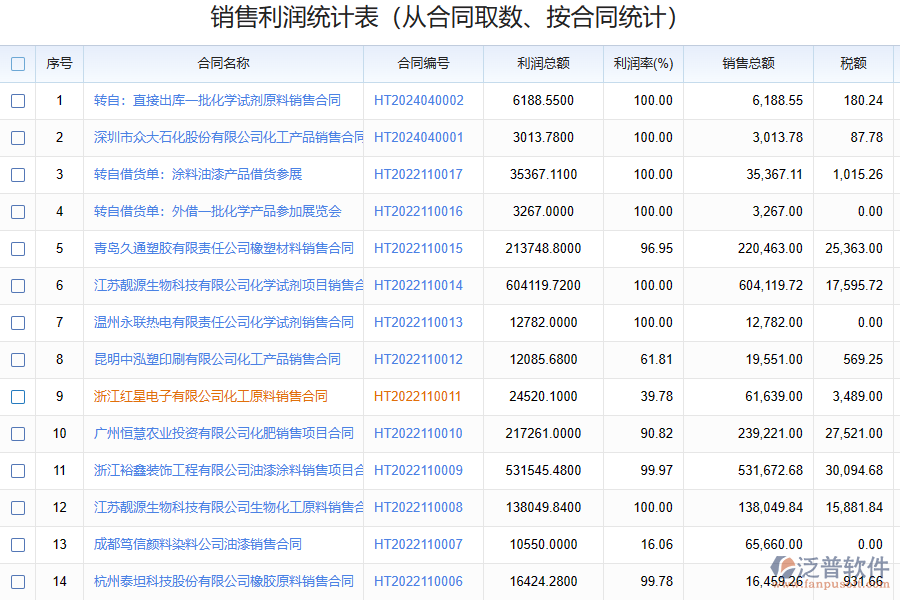Click the 利润总额 column header
This screenshot has height=600, width=900.
click(x=543, y=63)
